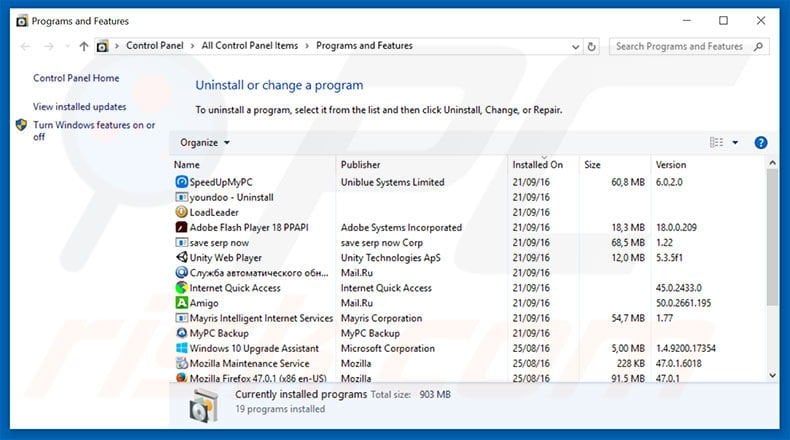The image size is (790, 440).
Task: Click the Mozilla Maintenance Service icon
Action: coord(181,363)
